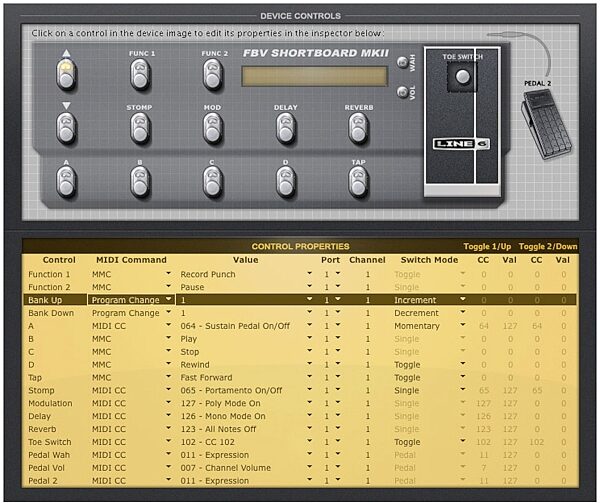Click the LCD display on the Shortboard

coord(315,76)
